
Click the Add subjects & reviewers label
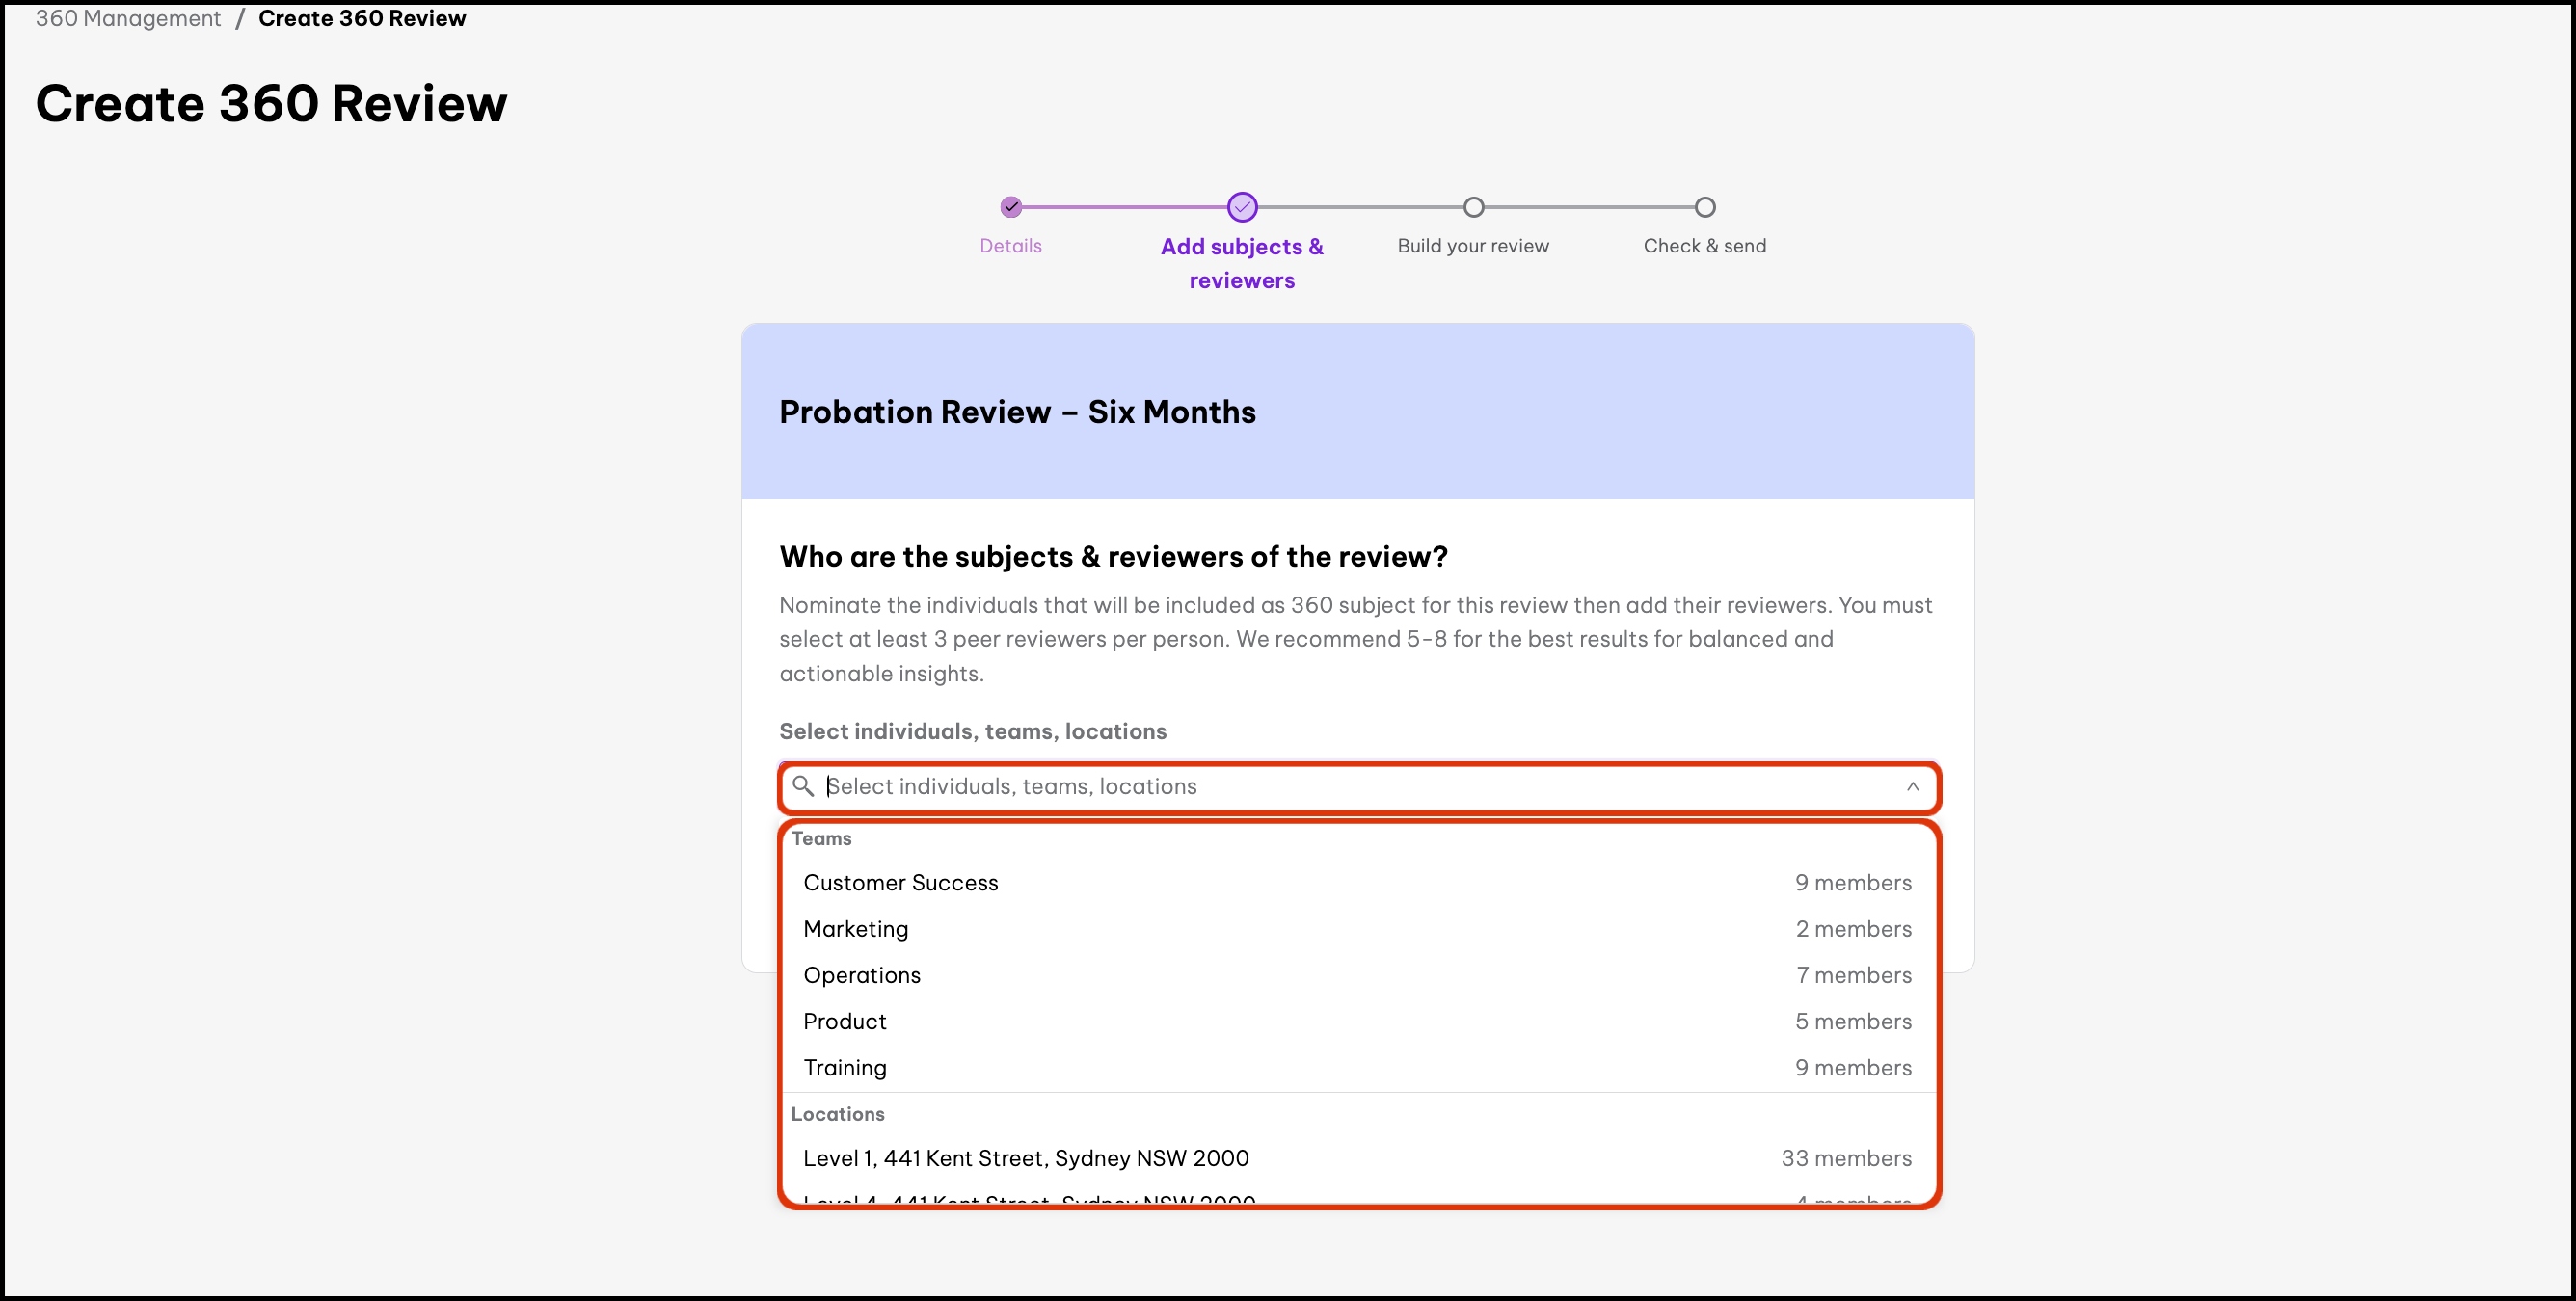pos(1242,263)
